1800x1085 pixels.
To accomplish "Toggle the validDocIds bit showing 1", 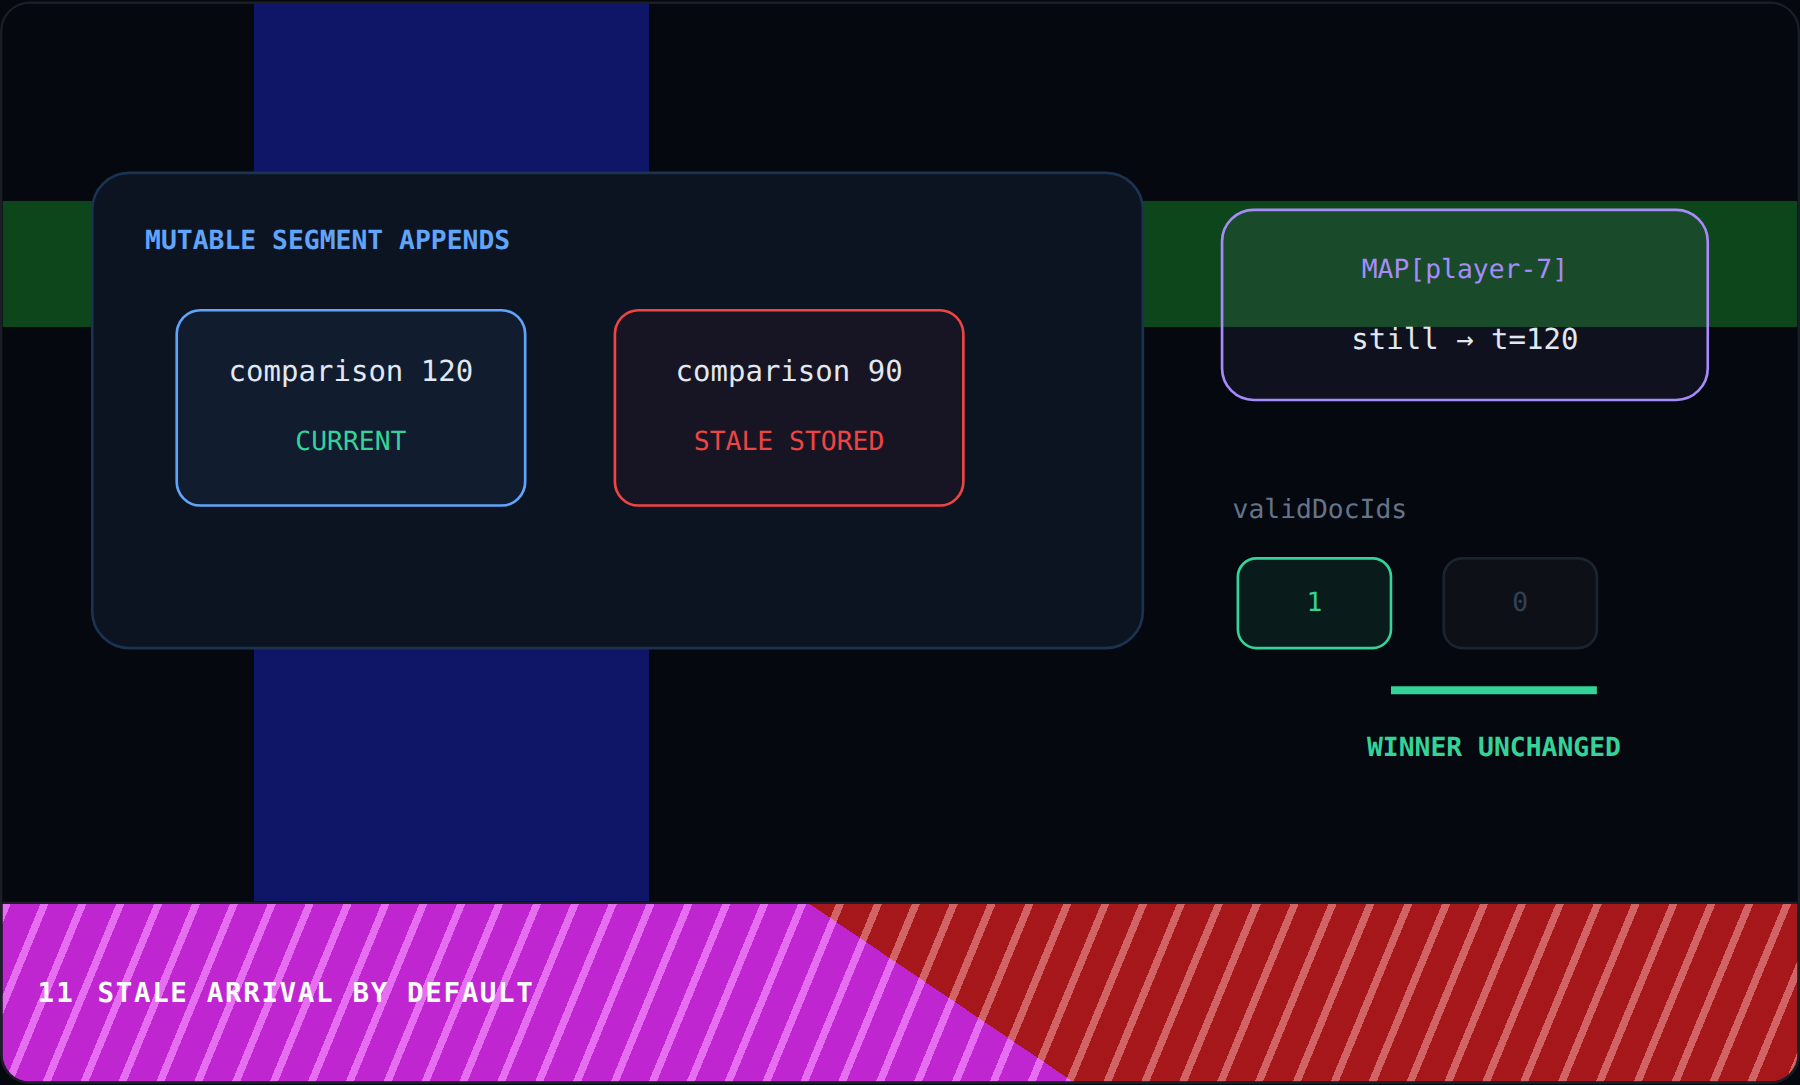I will pos(1314,603).
